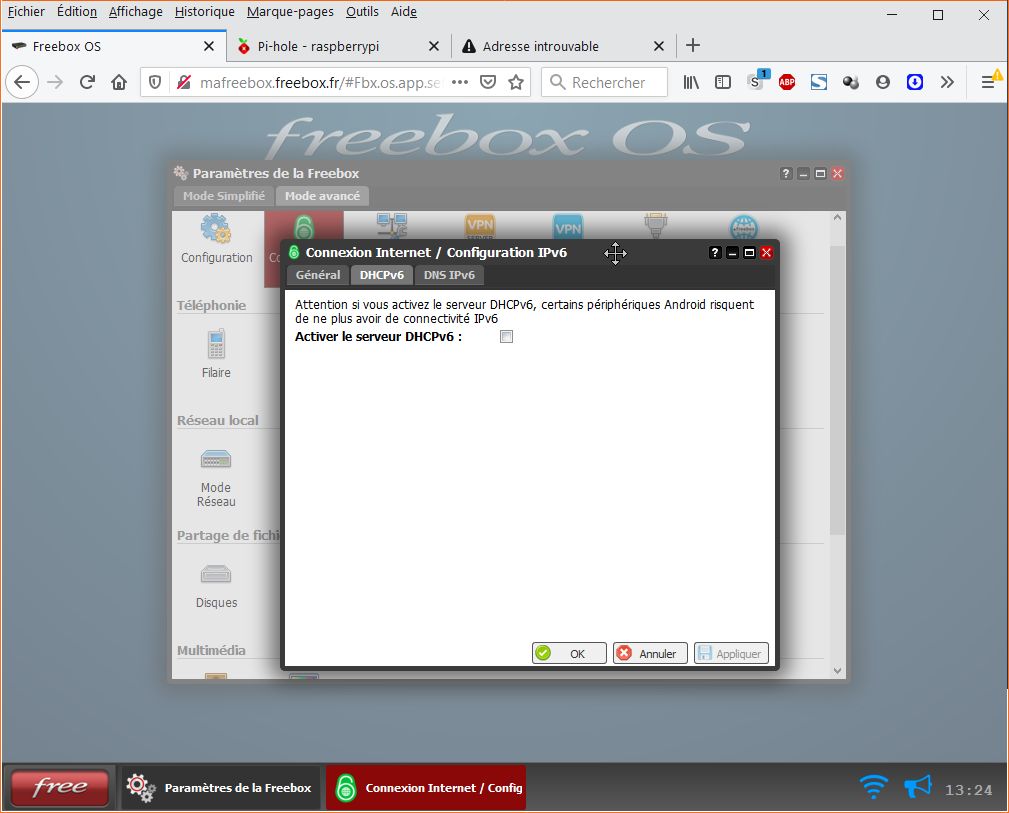1009x813 pixels.
Task: Select Connexion Internet / Config taskbar item
Action: pos(426,787)
